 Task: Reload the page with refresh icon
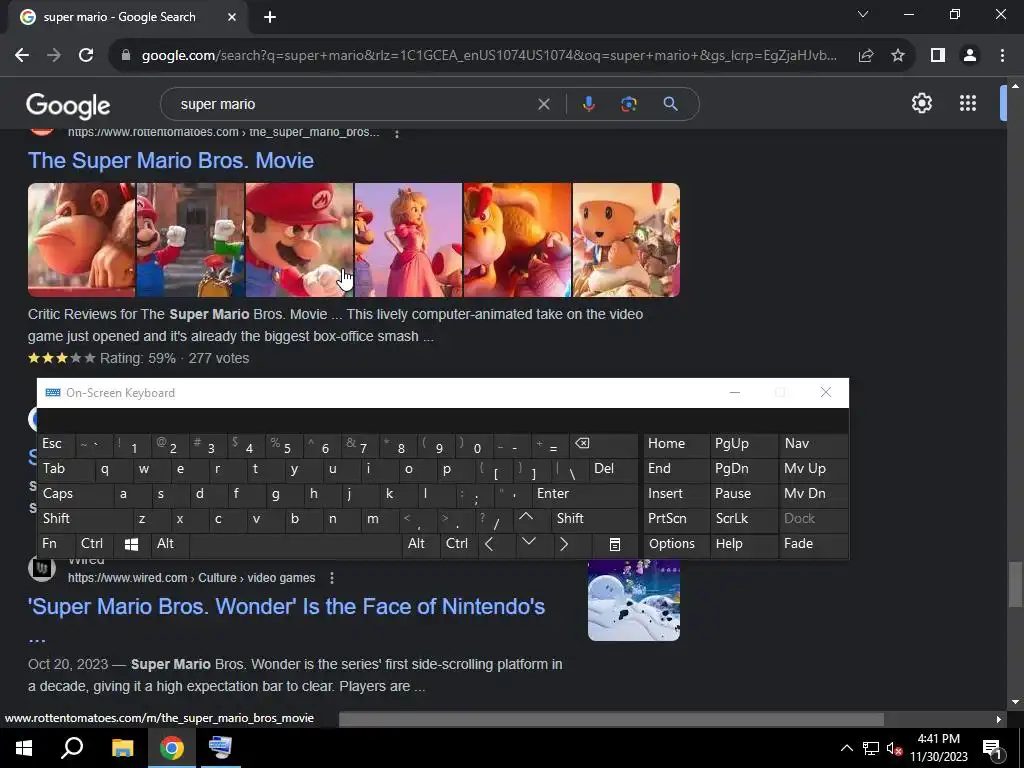(86, 56)
